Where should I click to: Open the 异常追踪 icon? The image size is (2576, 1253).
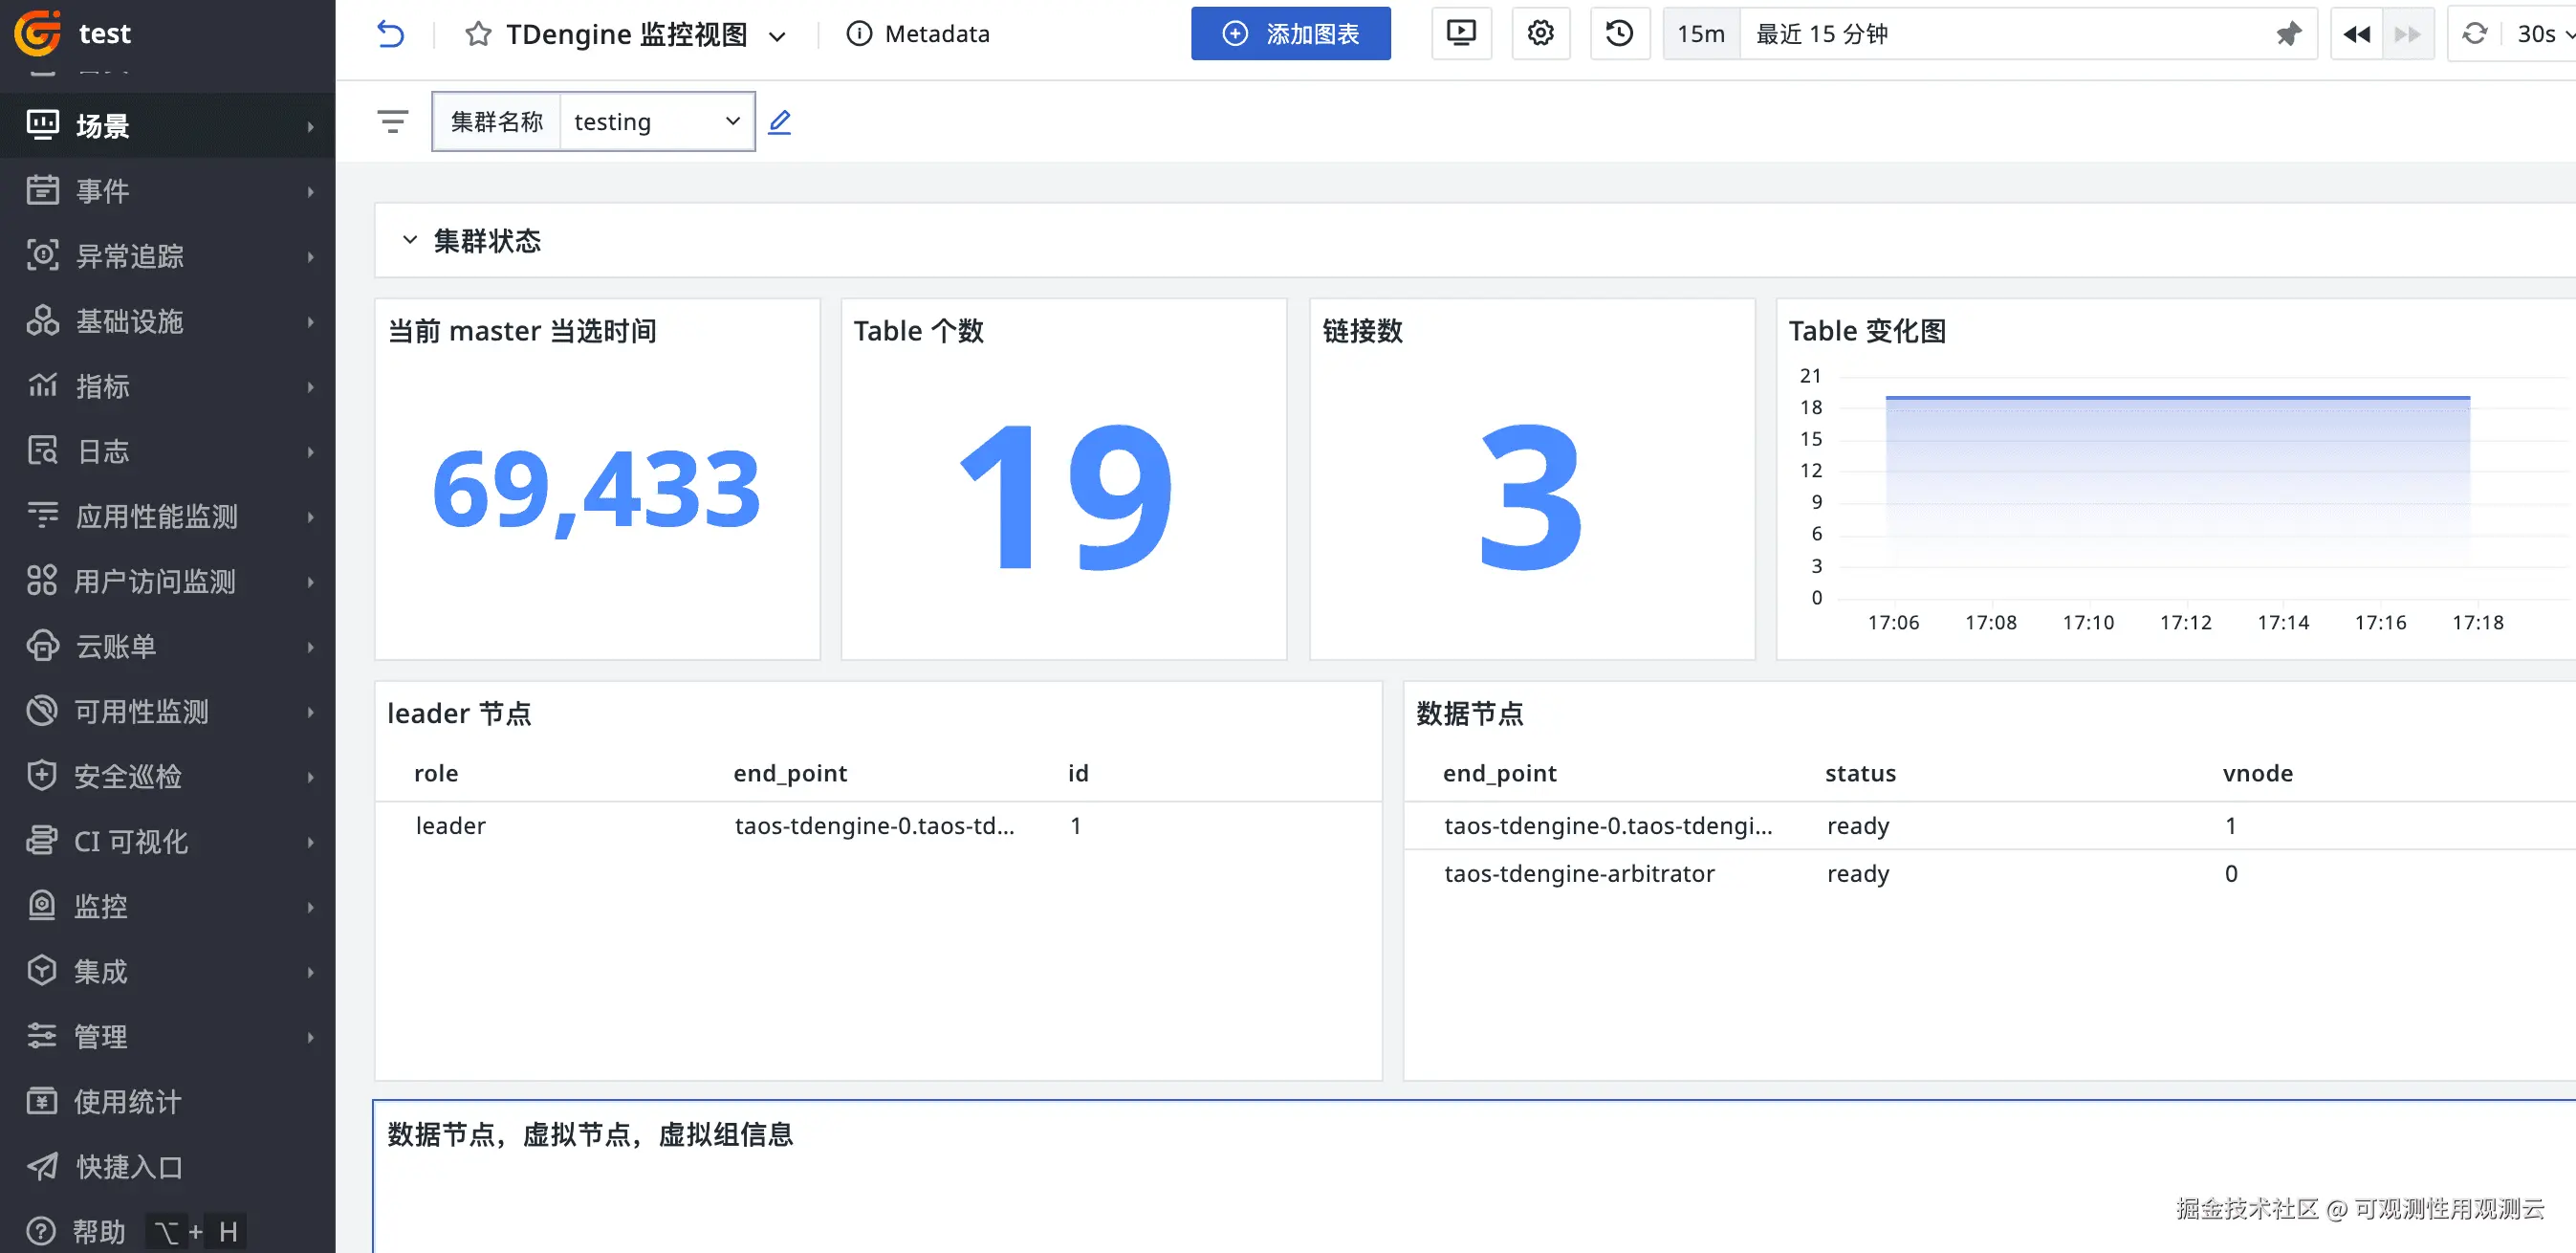point(42,255)
